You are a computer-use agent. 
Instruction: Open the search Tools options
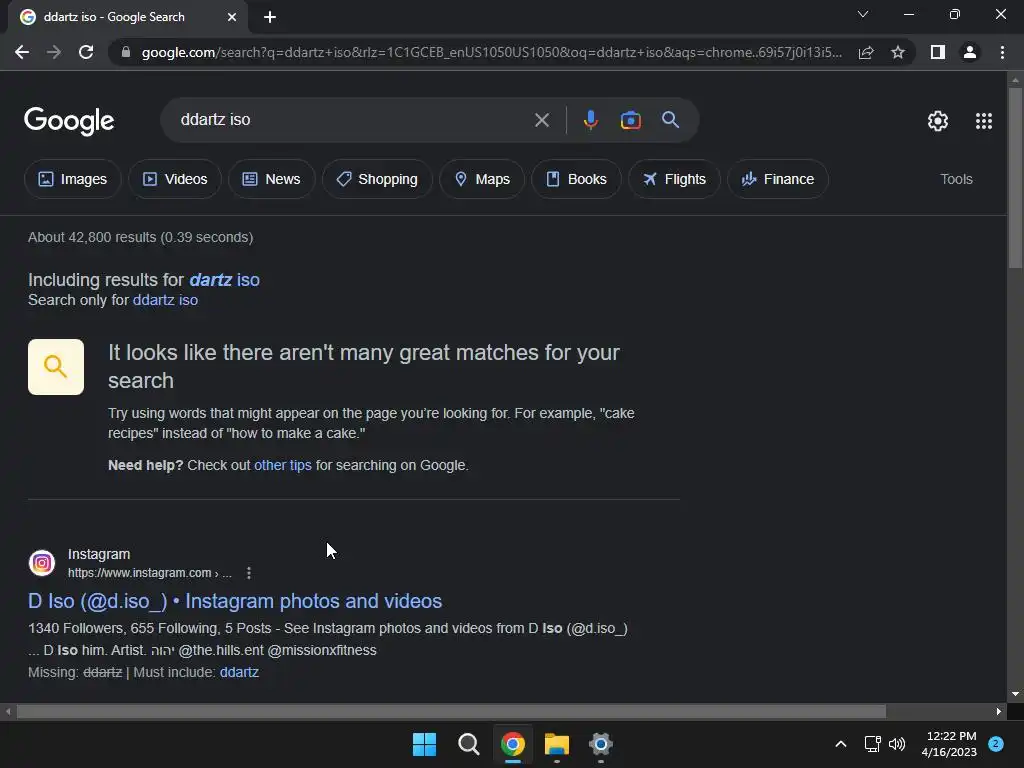click(x=956, y=179)
